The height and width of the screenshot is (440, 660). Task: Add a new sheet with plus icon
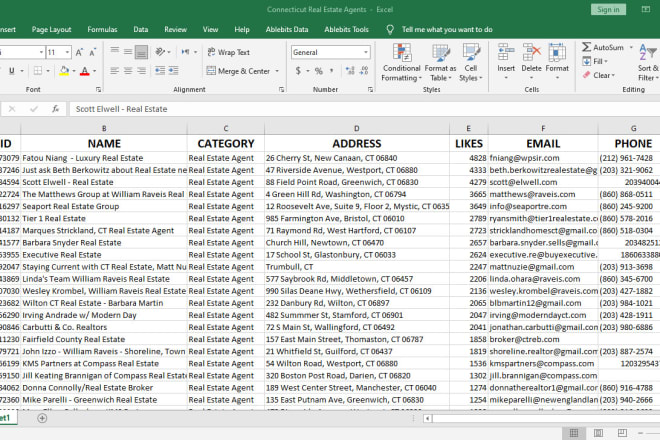pos(42,418)
